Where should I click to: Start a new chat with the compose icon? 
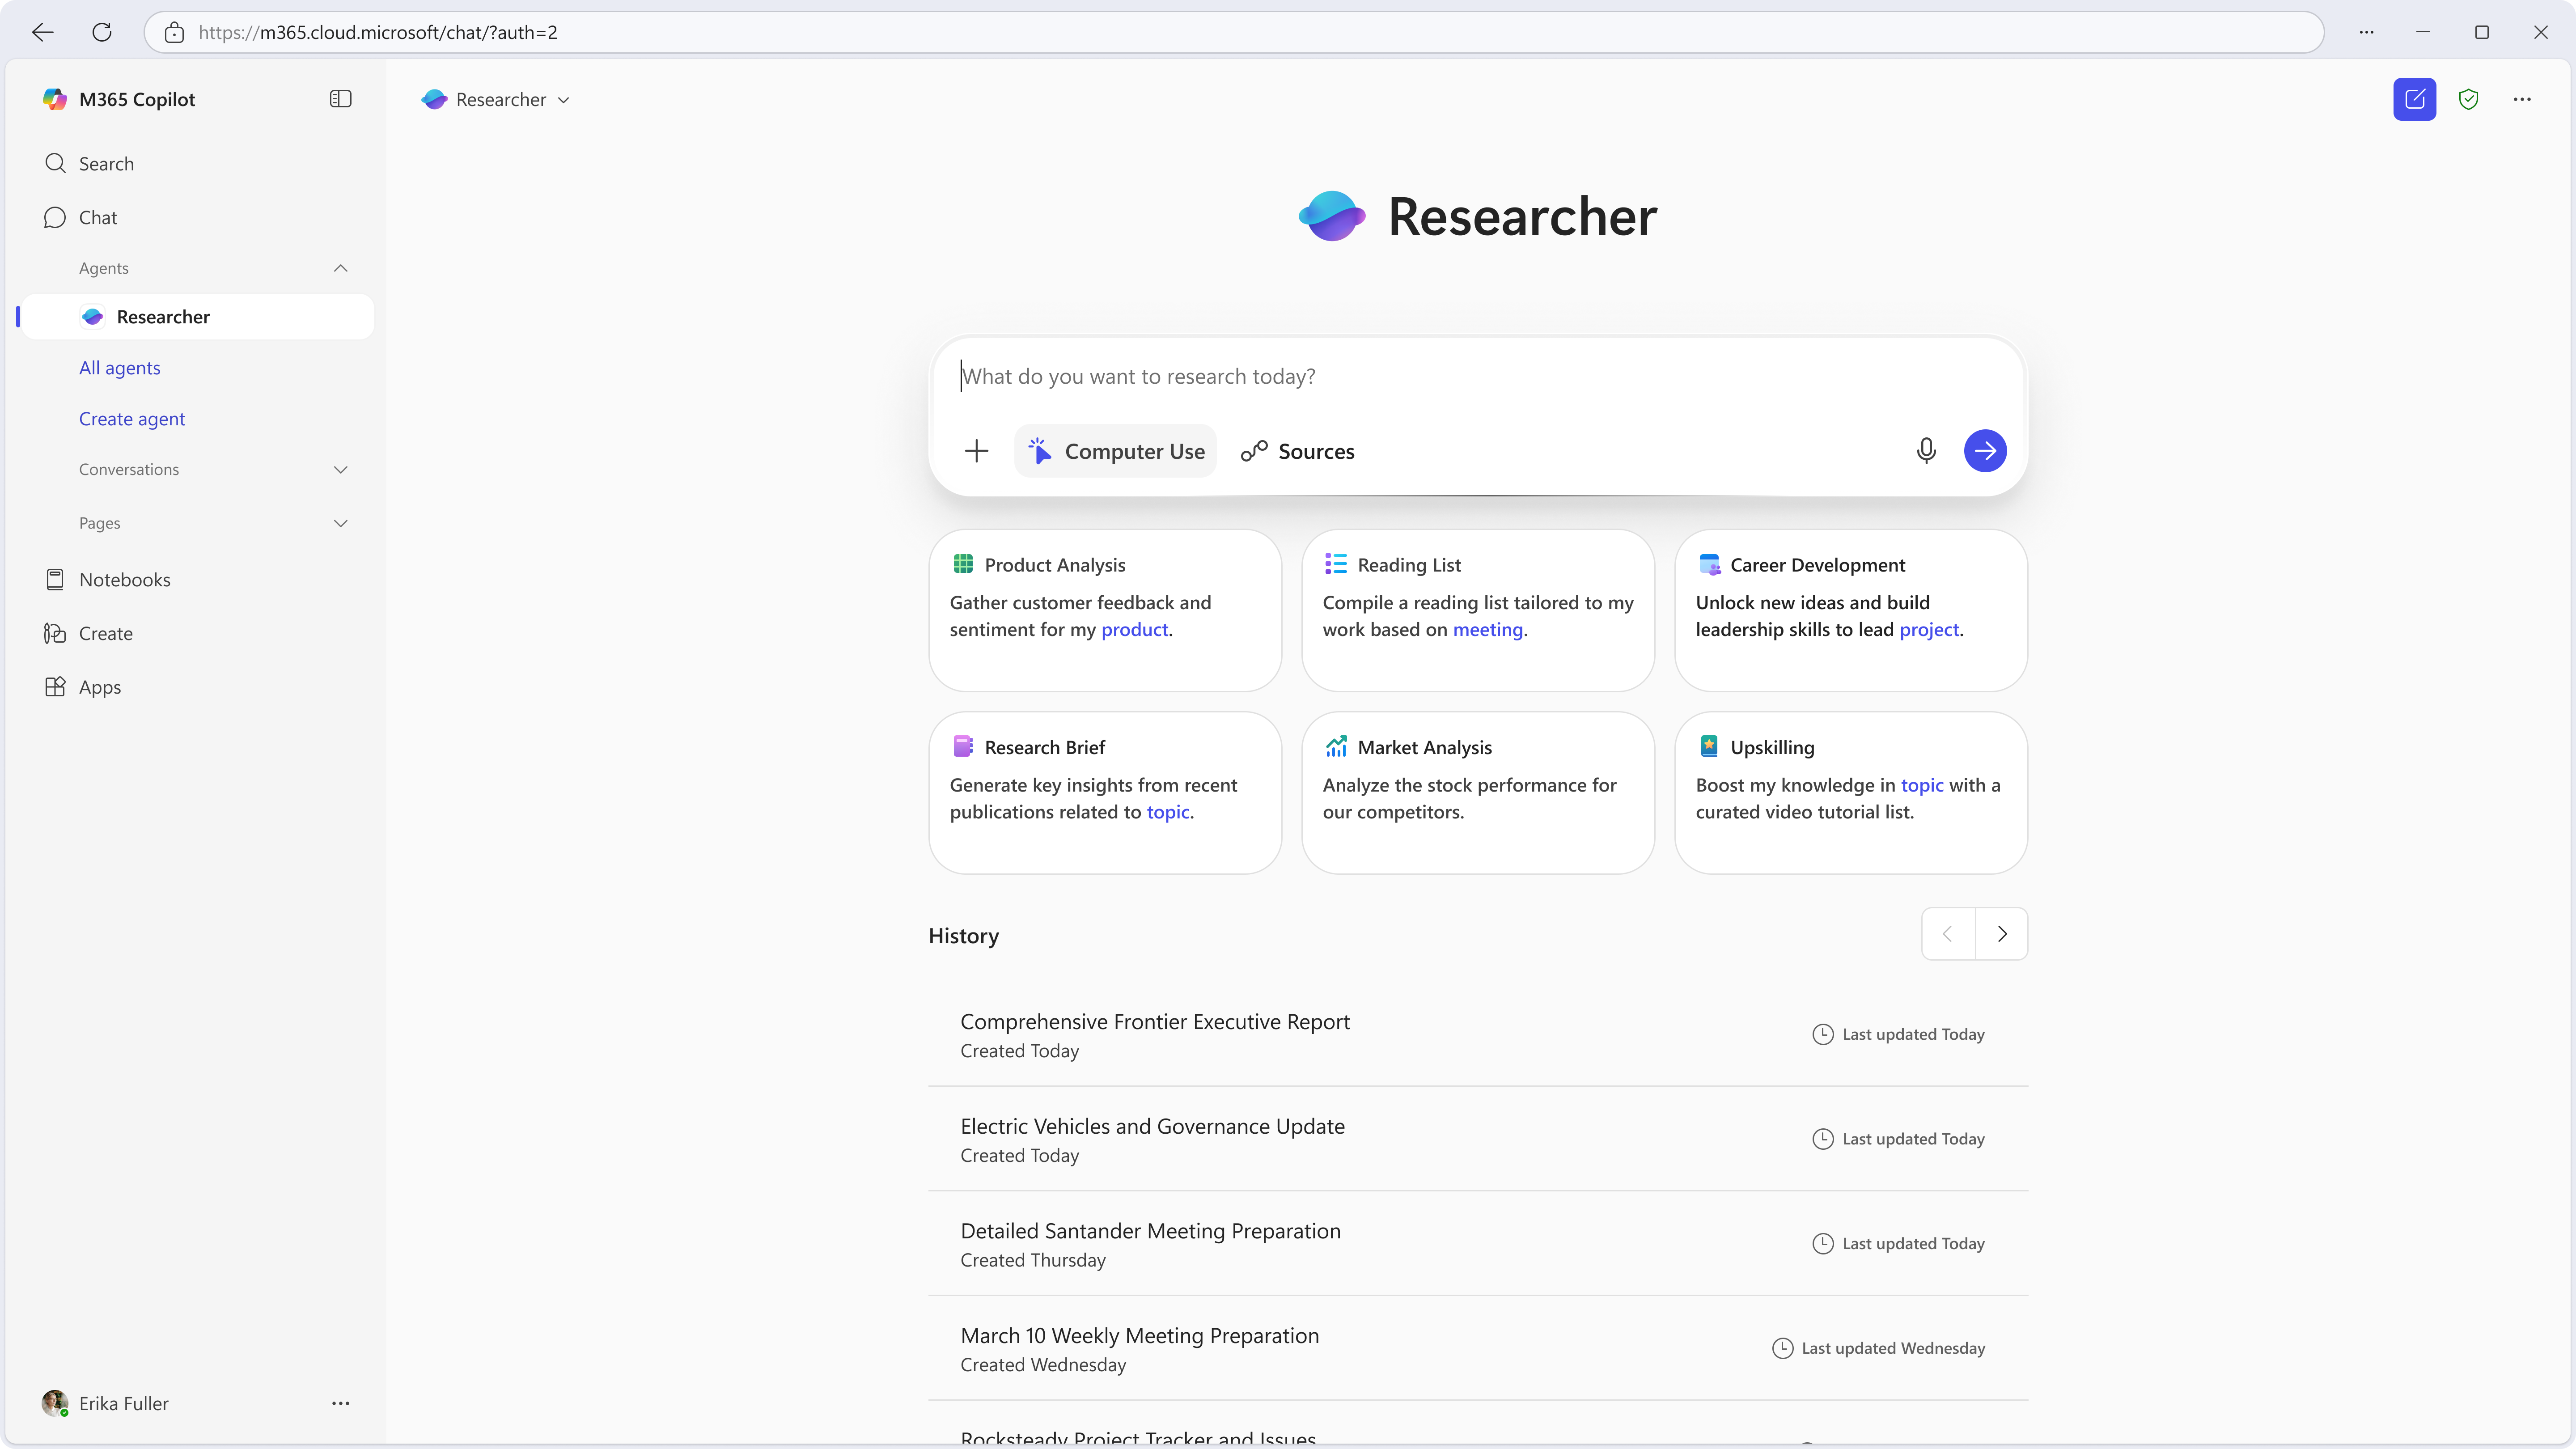tap(2414, 99)
